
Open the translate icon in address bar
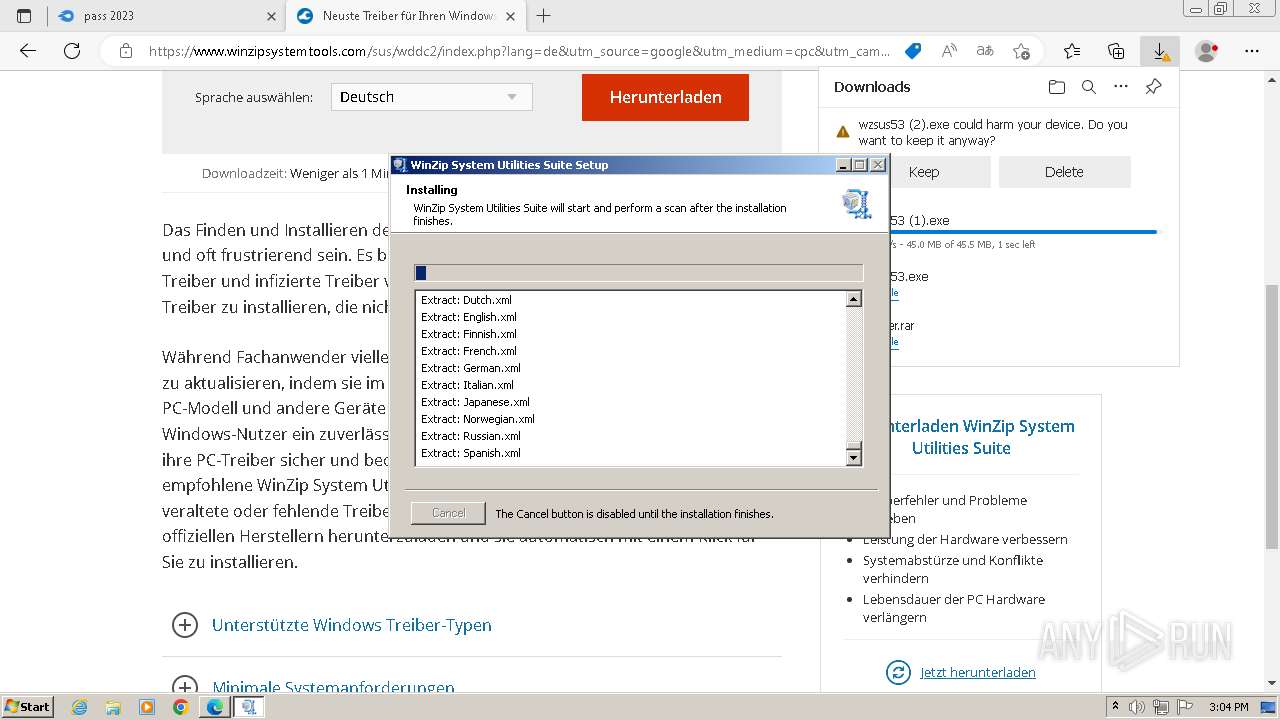coord(985,51)
